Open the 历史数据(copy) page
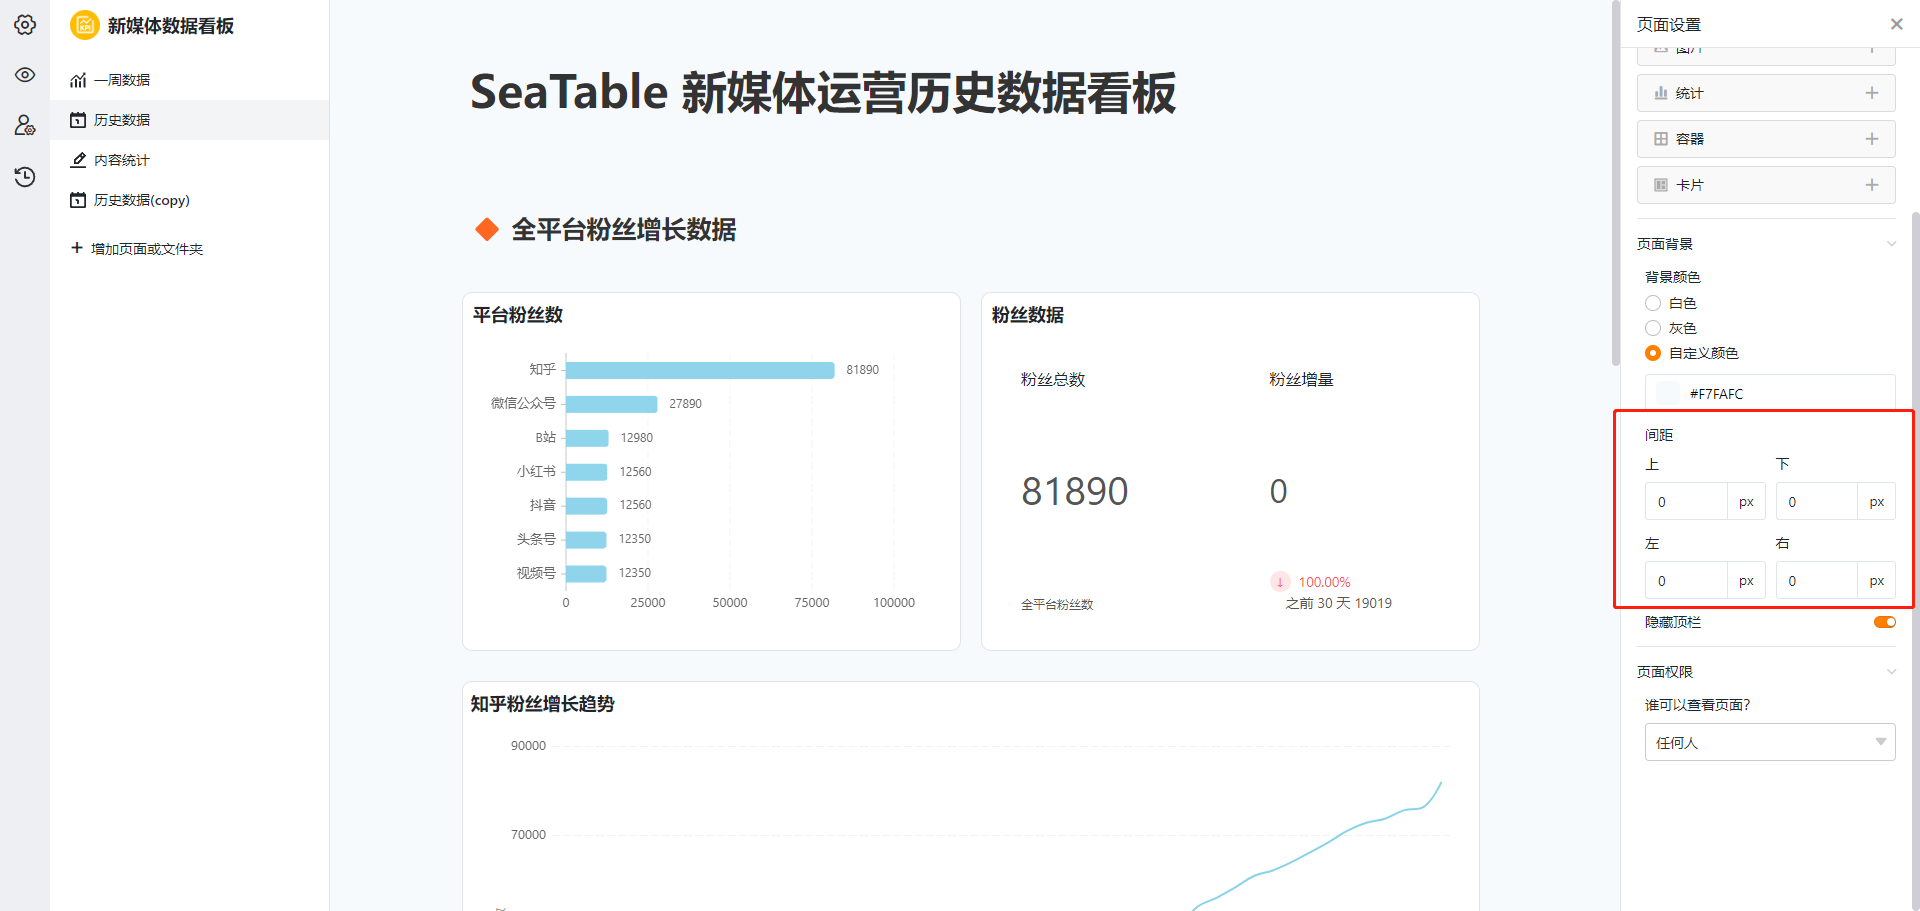Viewport: 1920px width, 911px height. coord(140,200)
